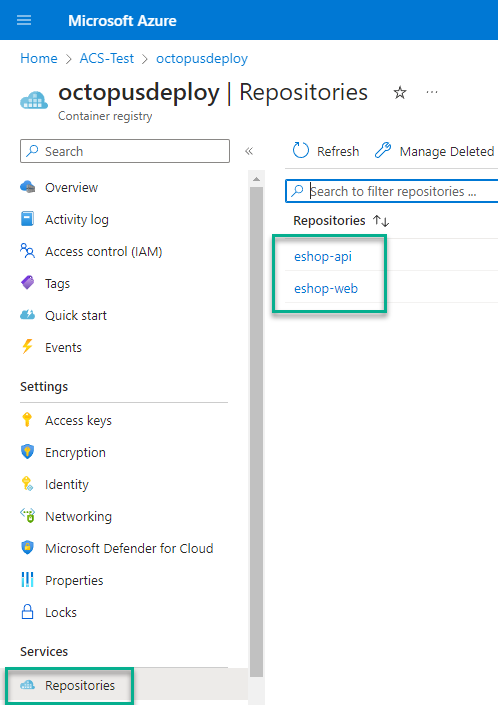The height and width of the screenshot is (705, 498).
Task: Click the Refresh circular arrow icon
Action: pyautogui.click(x=301, y=151)
